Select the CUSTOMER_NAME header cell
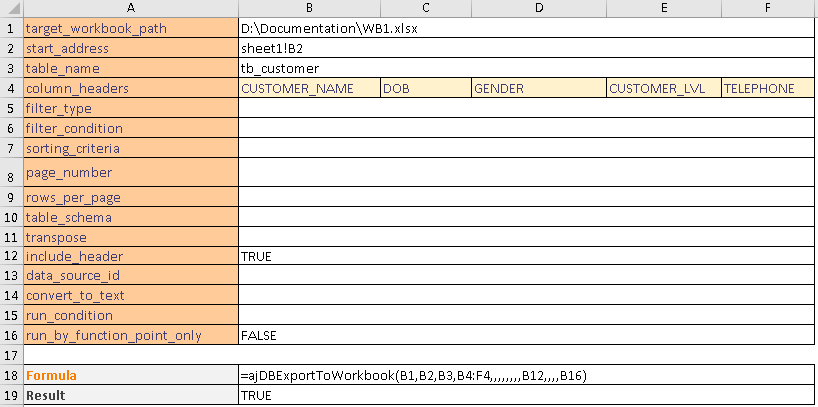 click(308, 88)
